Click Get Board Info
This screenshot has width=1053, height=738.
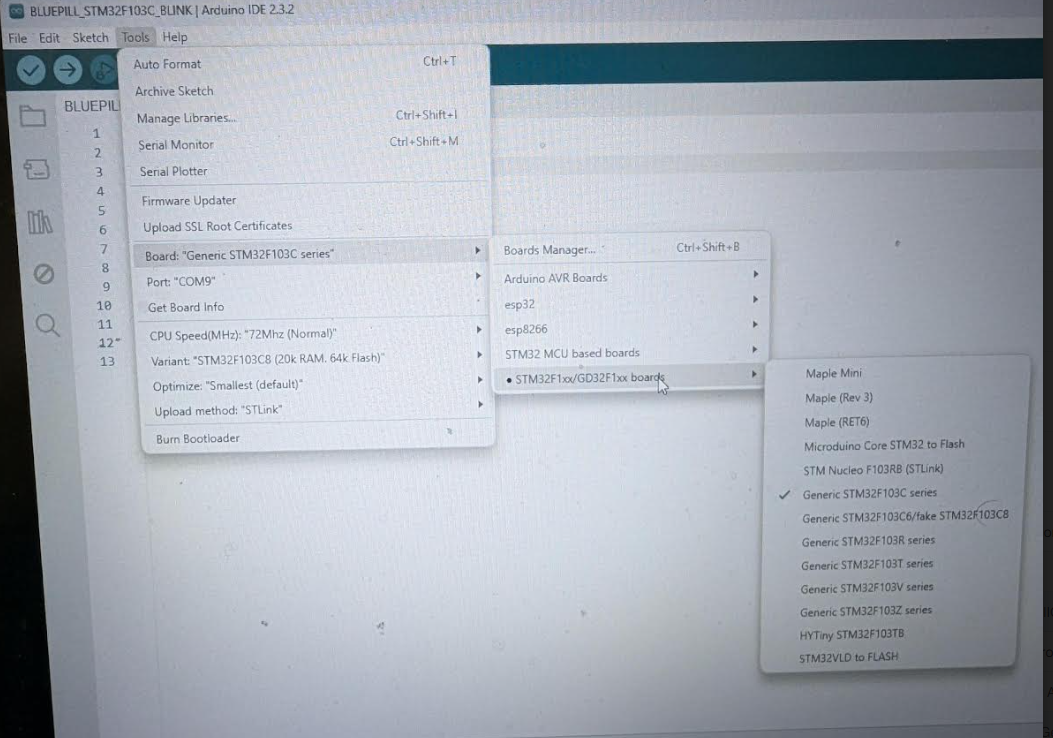(313, 307)
